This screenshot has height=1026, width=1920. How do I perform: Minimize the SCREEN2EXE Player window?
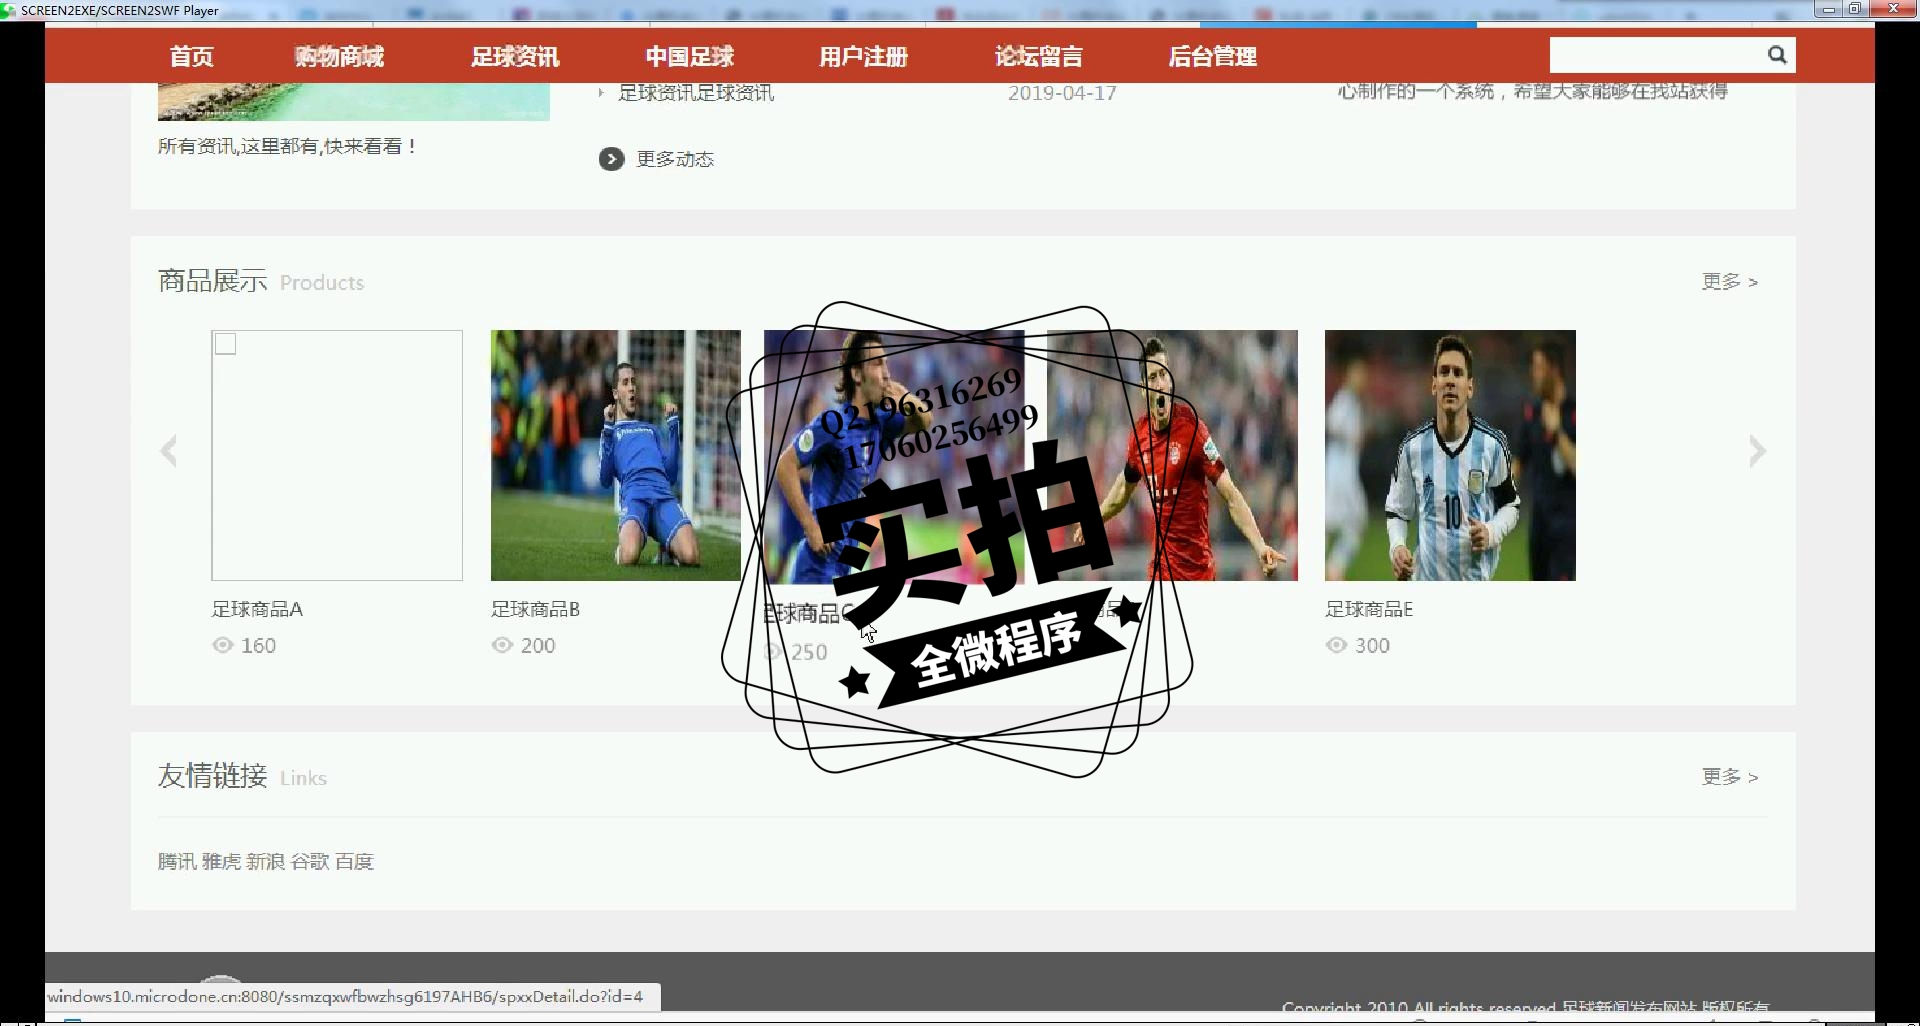pyautogui.click(x=1828, y=10)
